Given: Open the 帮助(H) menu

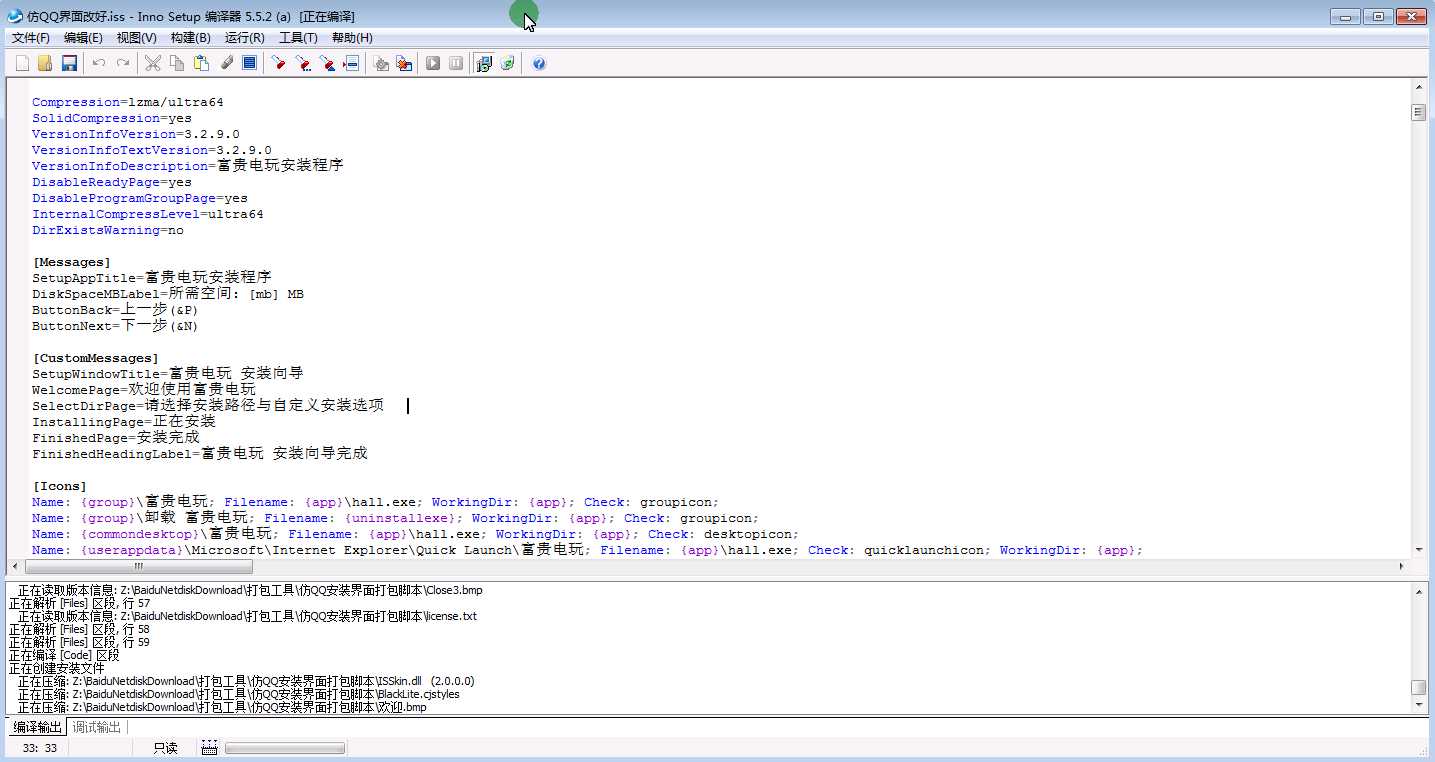Looking at the screenshot, I should 352,38.
